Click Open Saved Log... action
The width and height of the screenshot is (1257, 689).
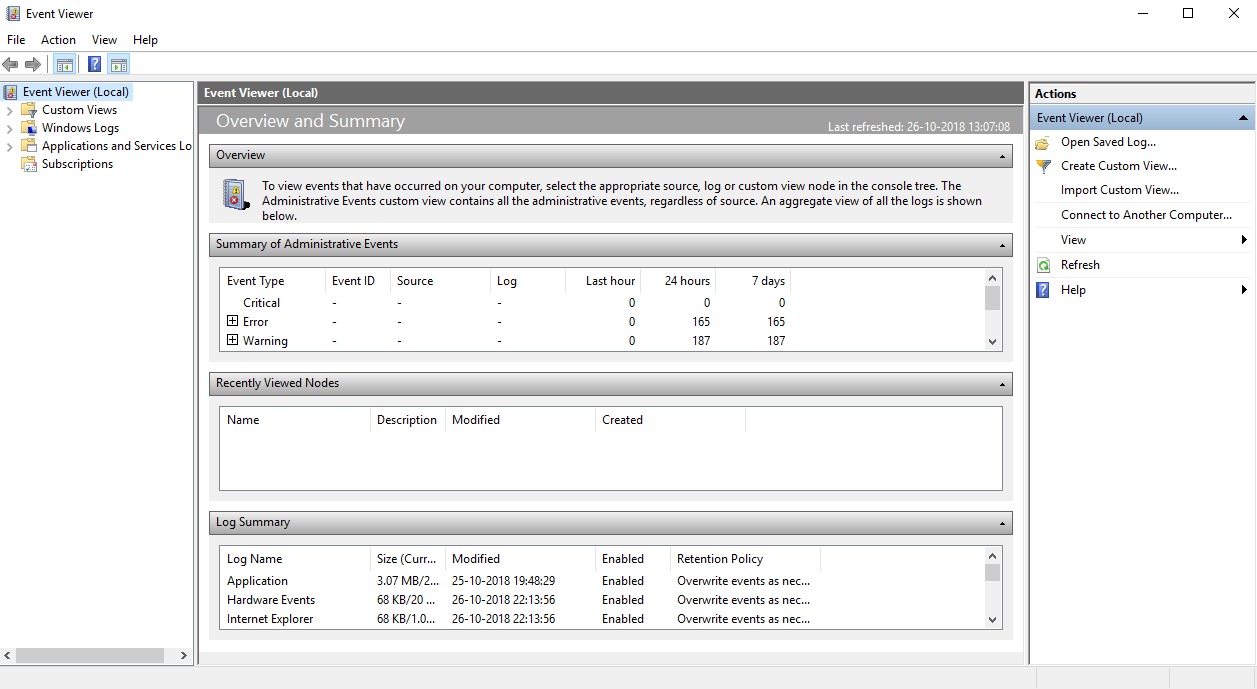pos(1108,142)
